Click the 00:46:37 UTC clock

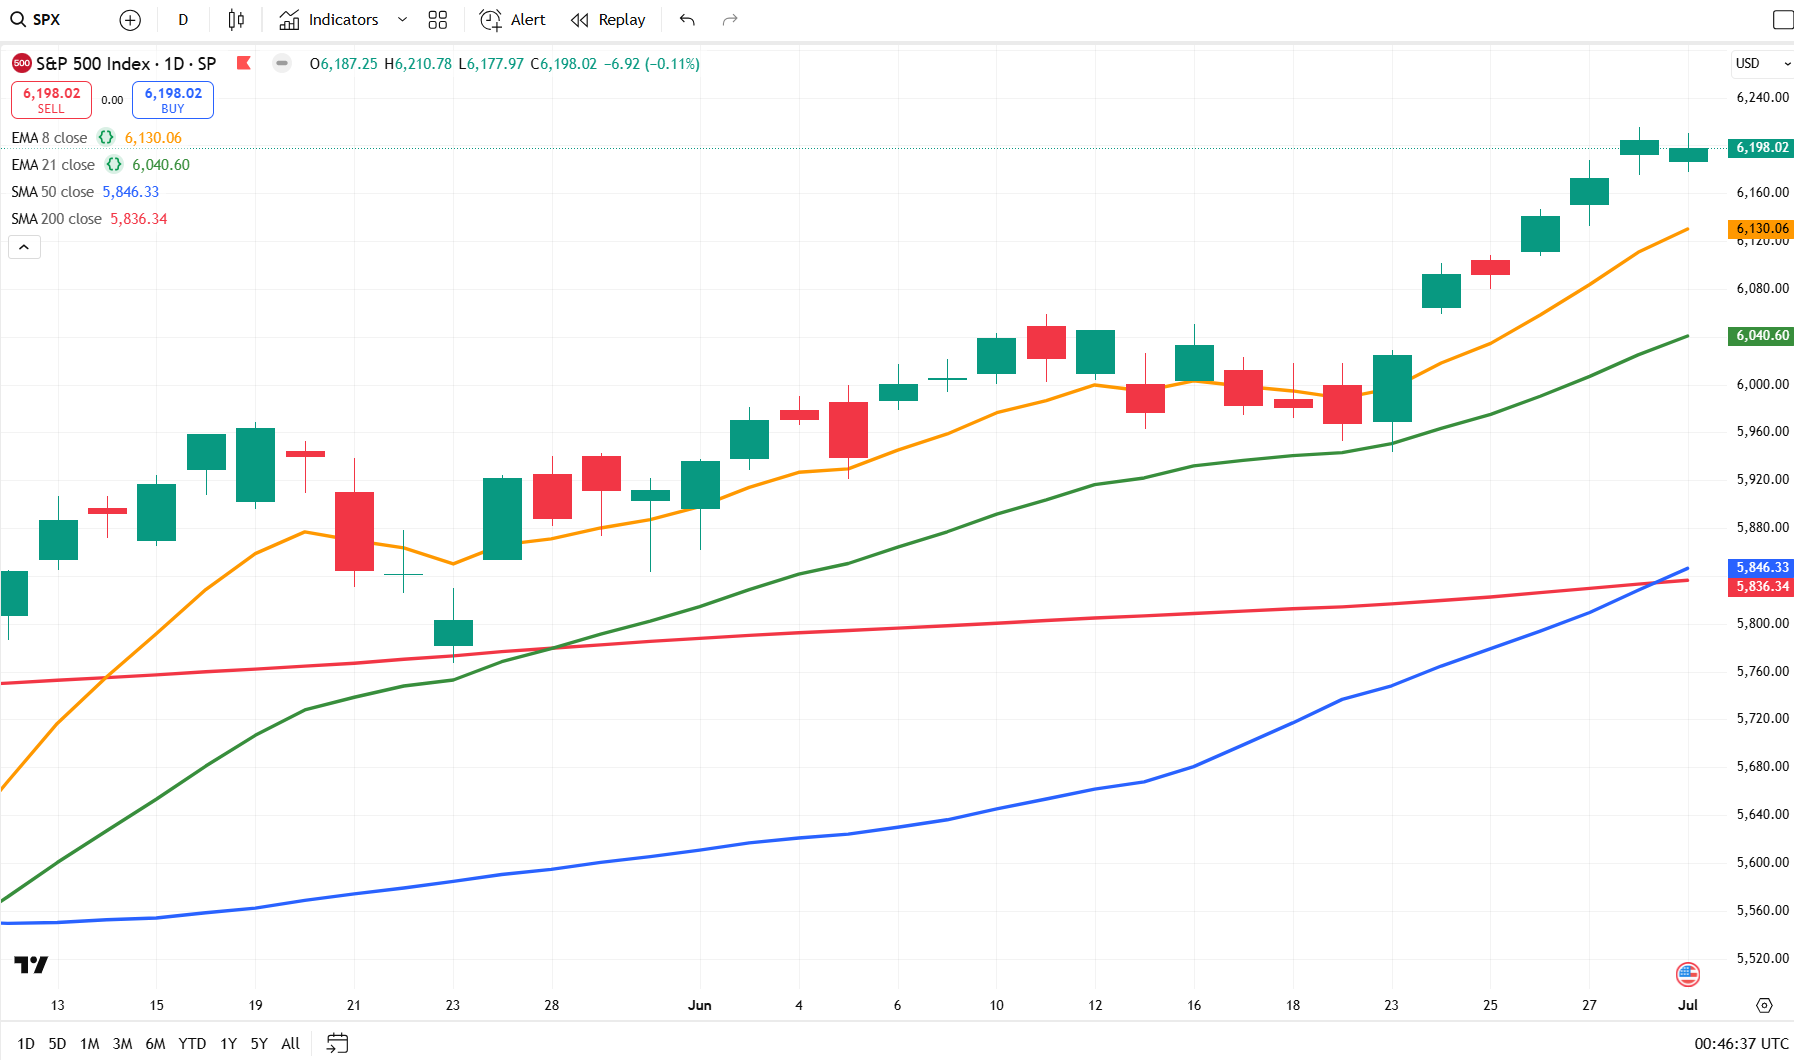tap(1741, 1043)
